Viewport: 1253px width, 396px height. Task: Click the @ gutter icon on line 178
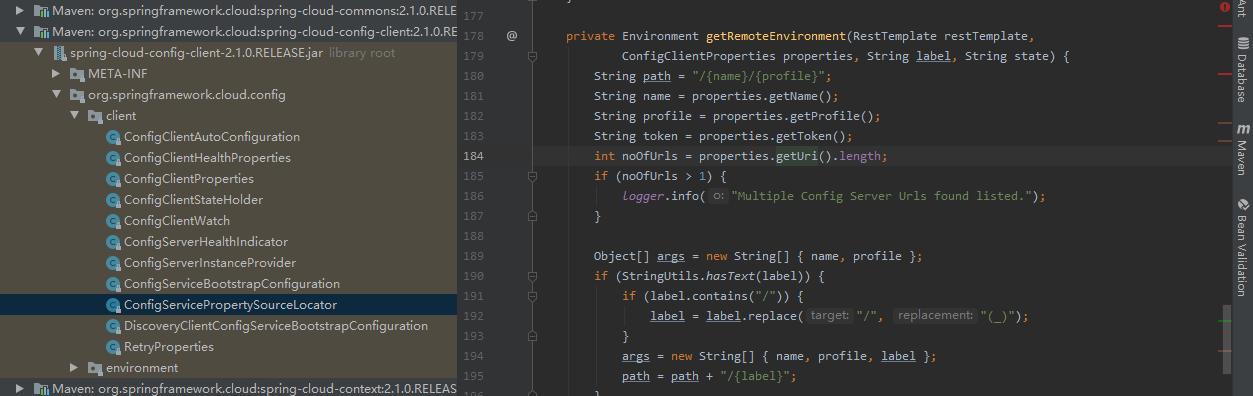coord(512,36)
